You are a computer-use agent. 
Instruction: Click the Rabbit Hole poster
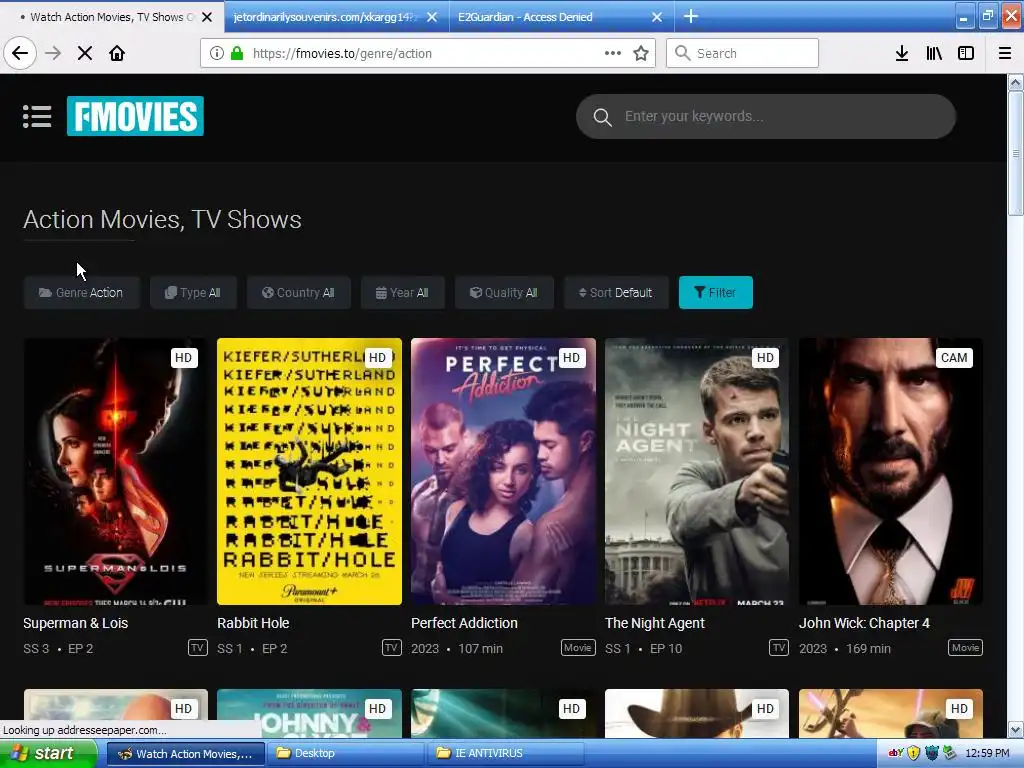coord(310,471)
